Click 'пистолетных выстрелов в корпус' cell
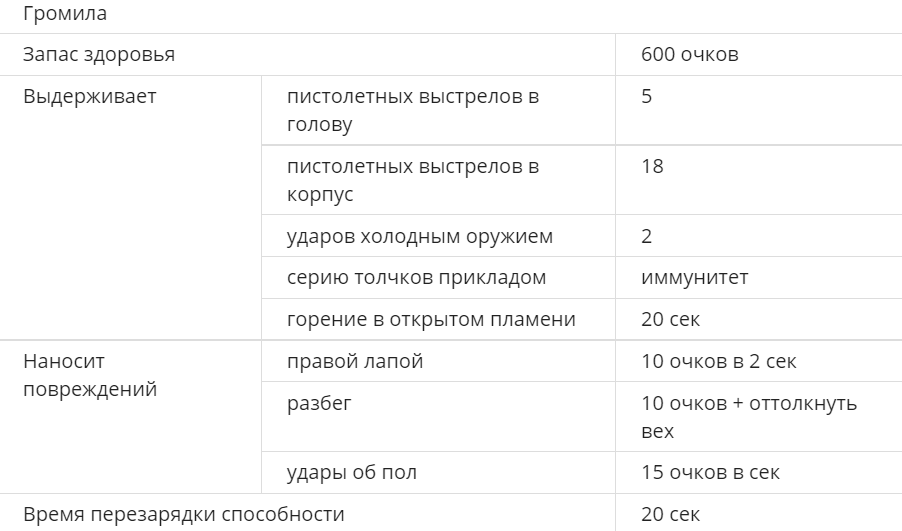 coord(412,180)
